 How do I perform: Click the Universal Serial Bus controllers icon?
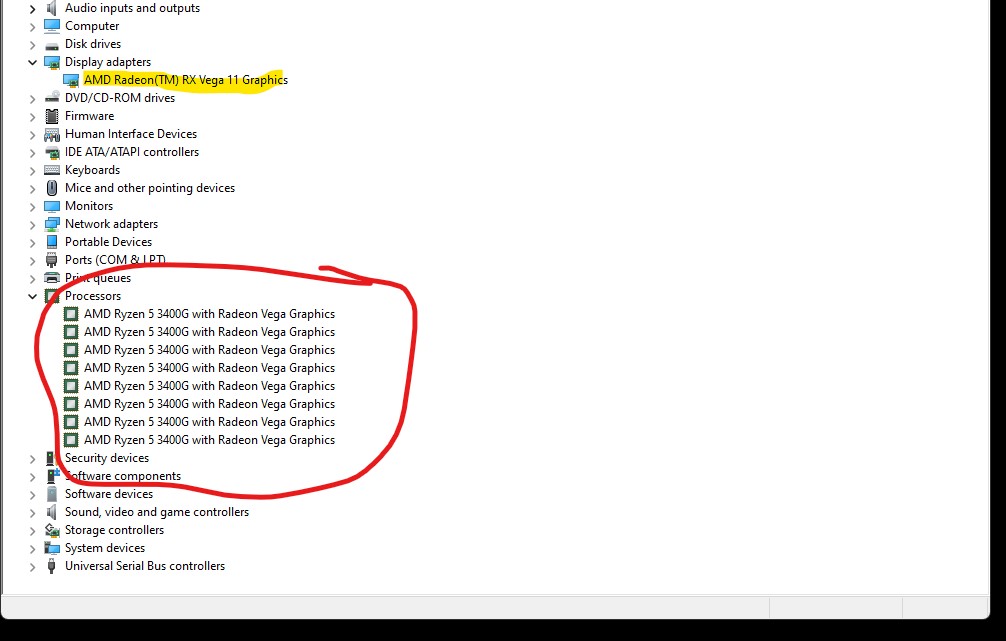pyautogui.click(x=52, y=566)
